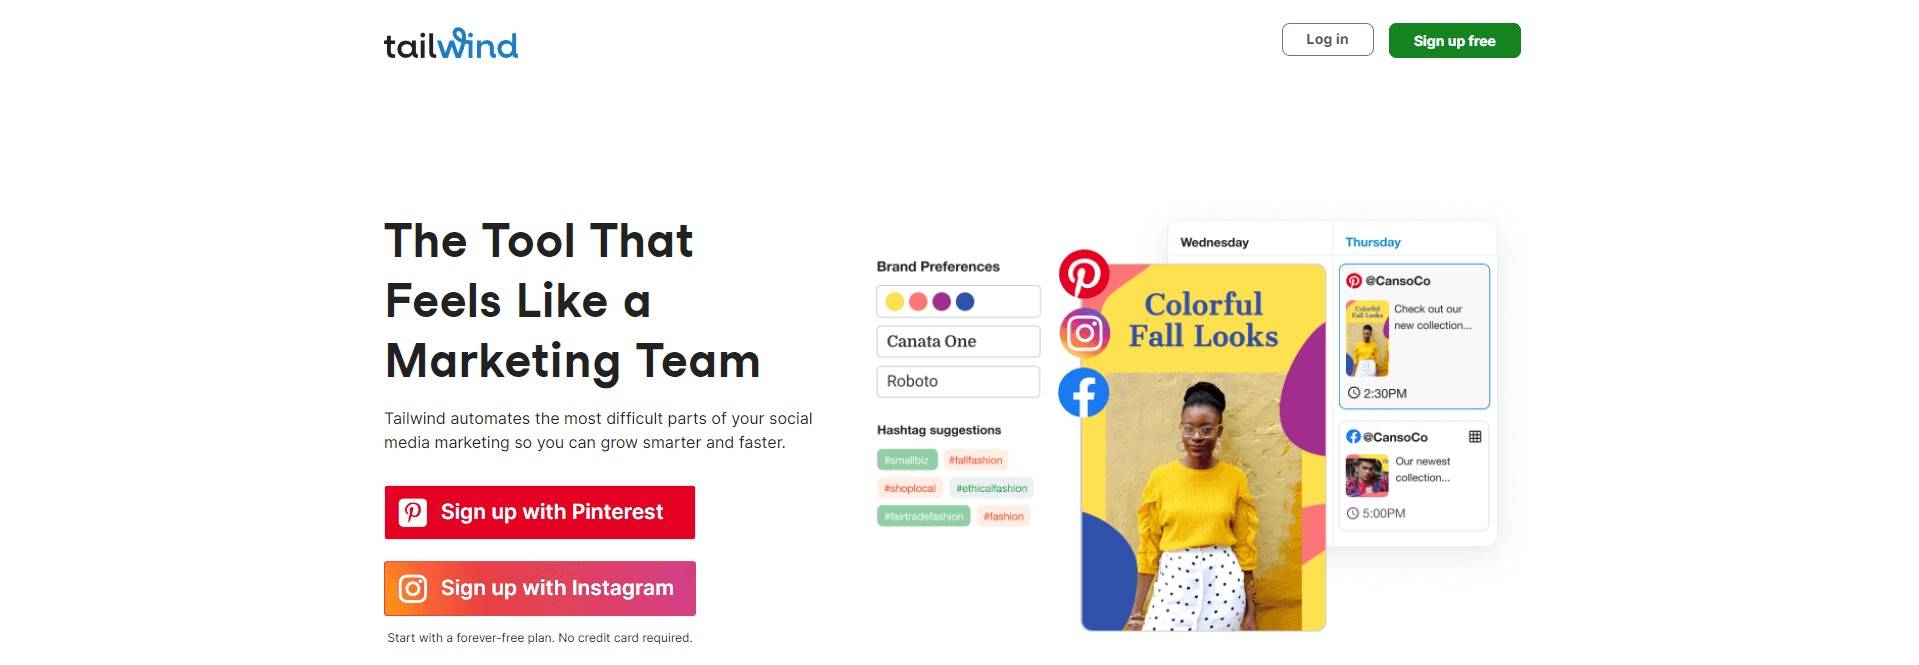Click the small Facebook icon beside @CansoCo
The width and height of the screenshot is (1919, 665).
[x=1353, y=437]
